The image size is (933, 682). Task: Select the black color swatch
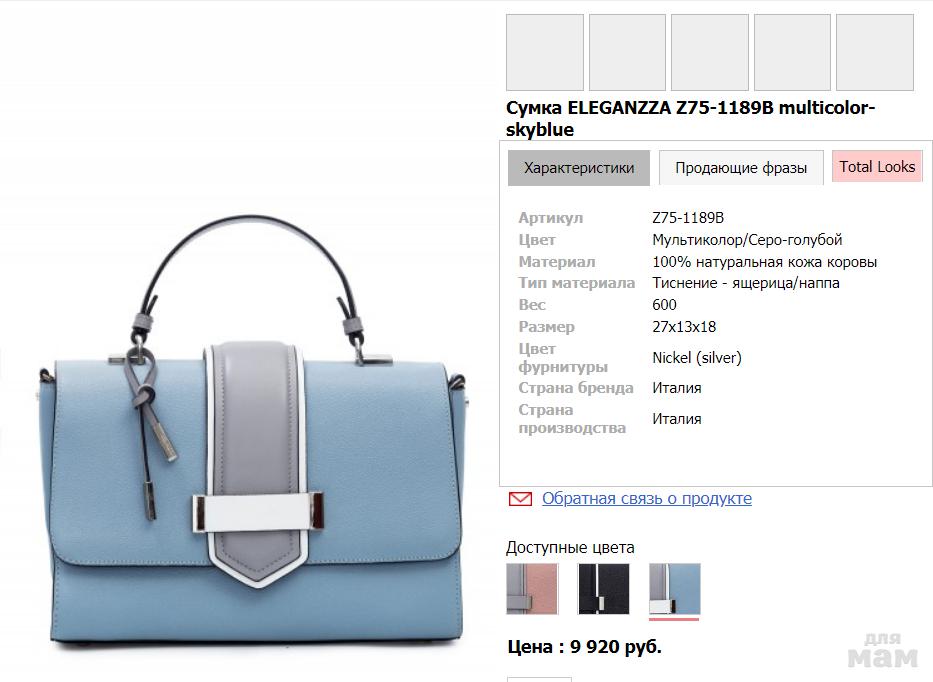point(603,589)
